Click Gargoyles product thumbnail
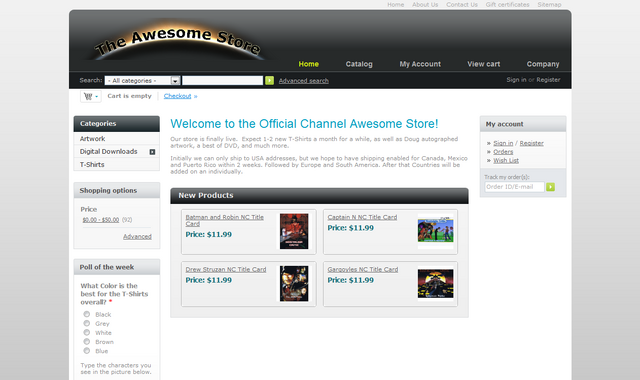The height and width of the screenshot is (380, 640). click(436, 284)
